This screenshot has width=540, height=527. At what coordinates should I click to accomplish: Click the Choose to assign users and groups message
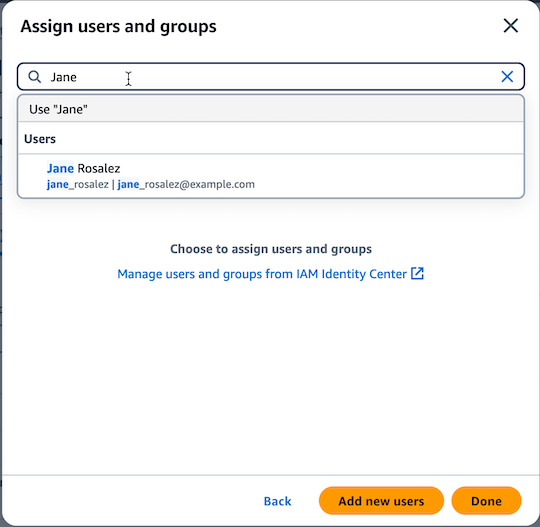pyautogui.click(x=271, y=249)
